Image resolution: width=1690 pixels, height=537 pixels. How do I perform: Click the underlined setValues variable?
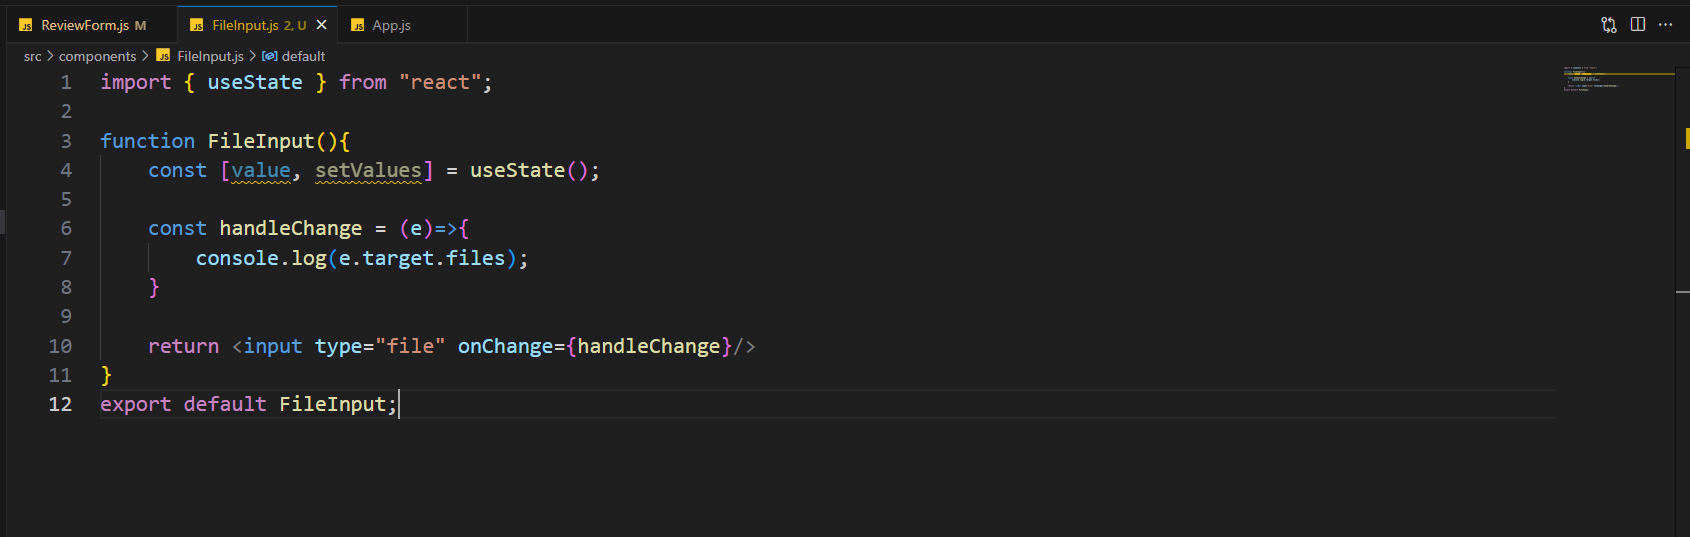[x=368, y=170]
